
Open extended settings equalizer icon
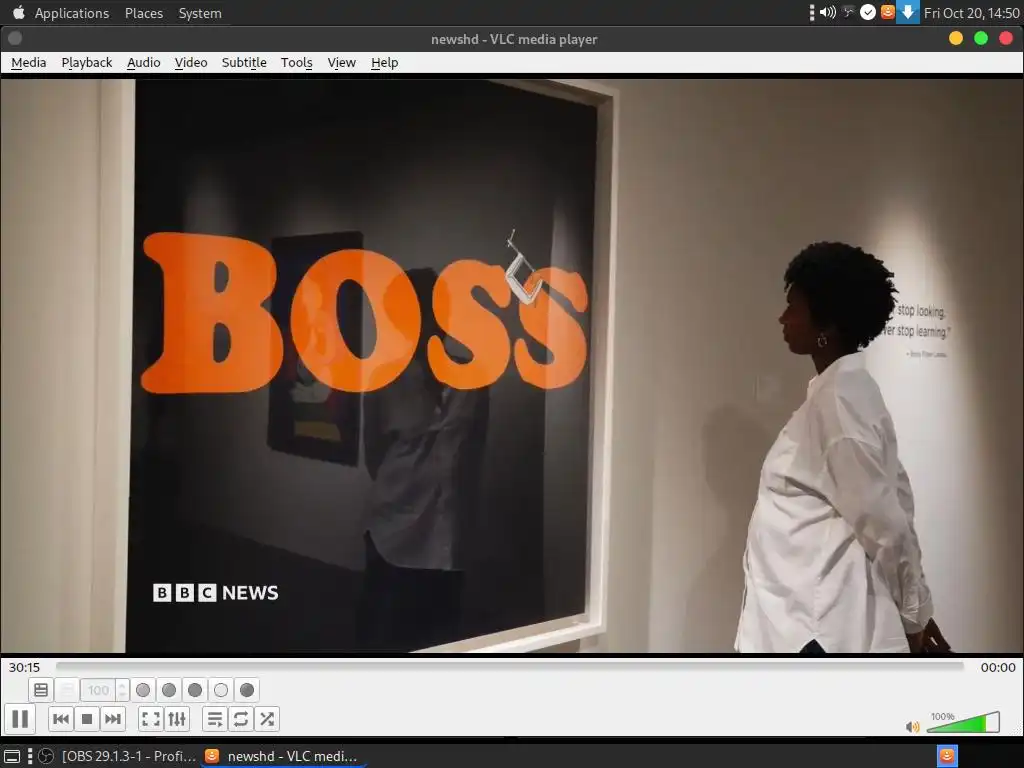[177, 719]
